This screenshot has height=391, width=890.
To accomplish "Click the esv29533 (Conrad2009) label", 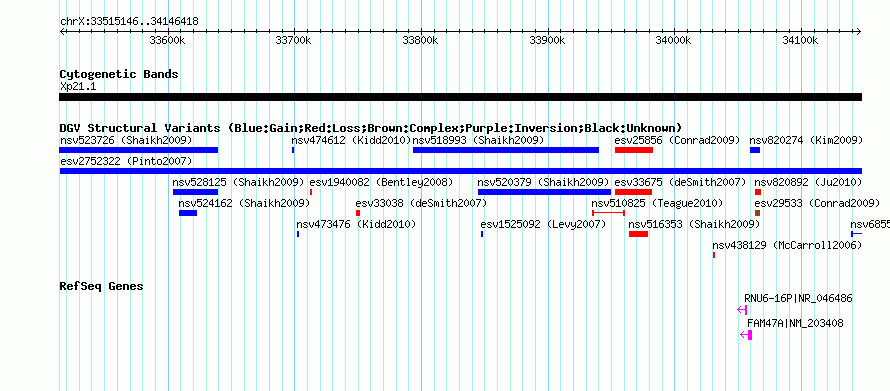I will point(817,203).
